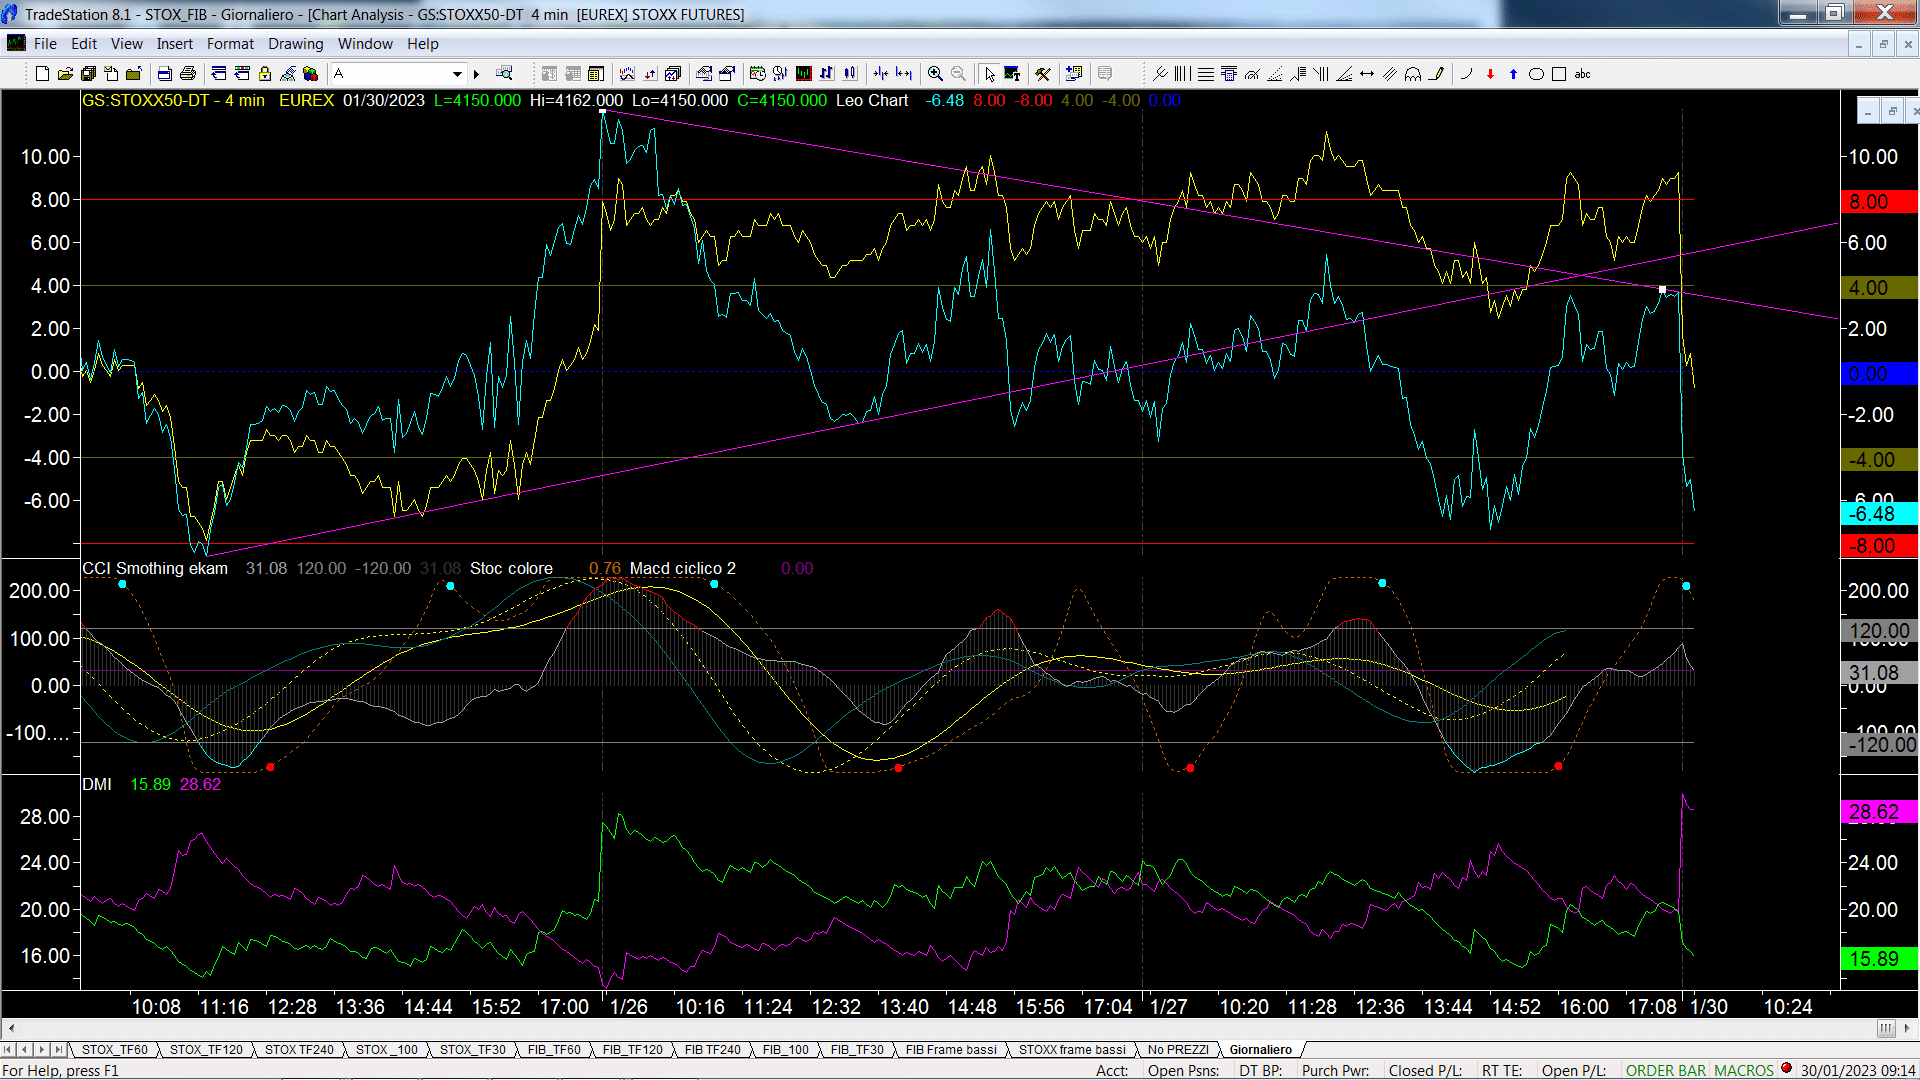Select the ellipse drawing tool
1920x1080 pixels.
[1536, 74]
